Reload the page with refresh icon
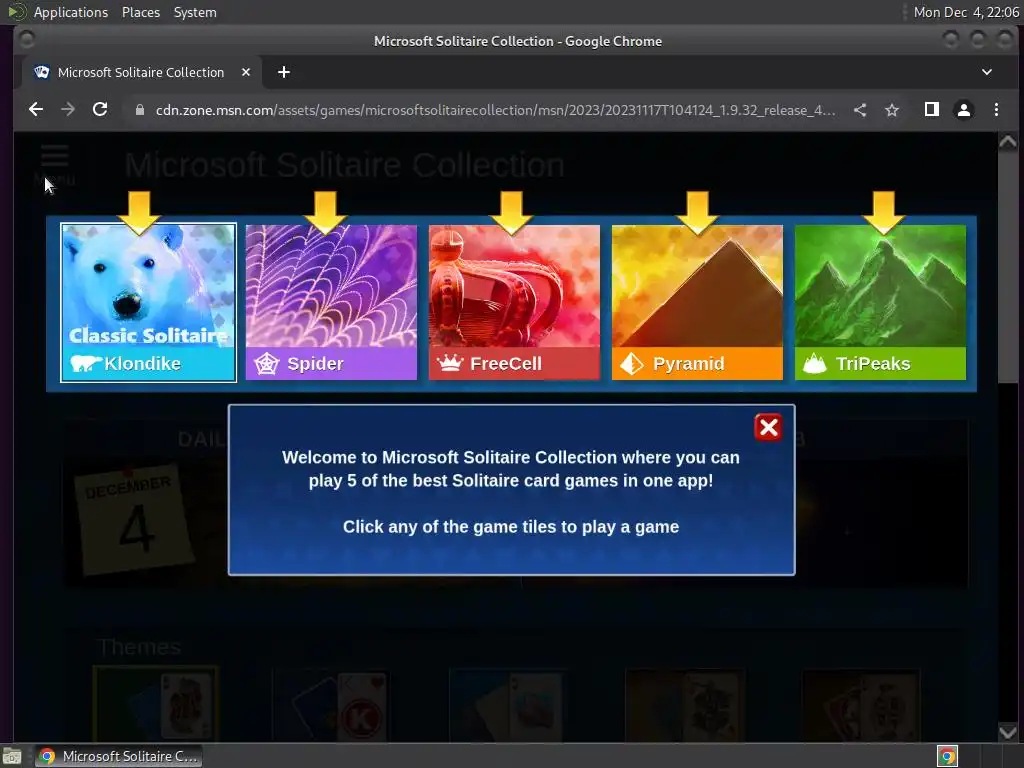 [100, 110]
